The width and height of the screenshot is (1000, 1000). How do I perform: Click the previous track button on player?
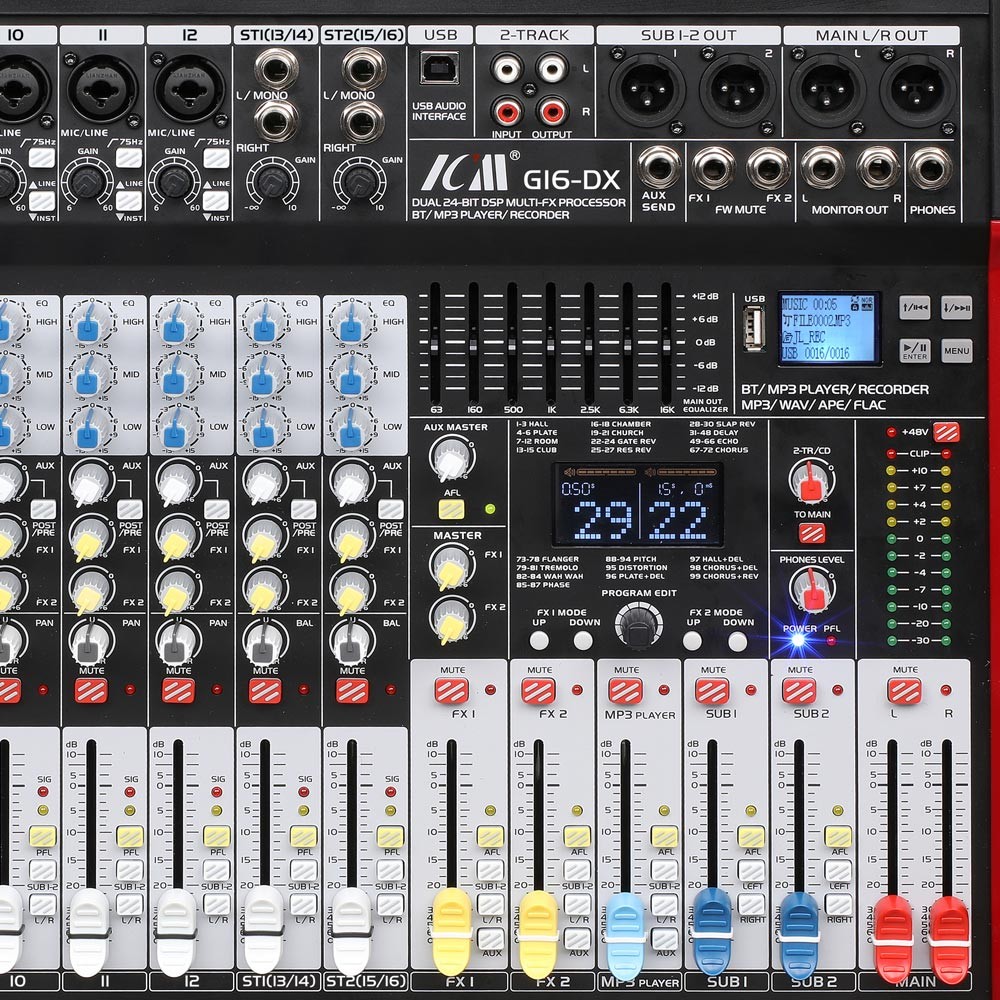(915, 307)
